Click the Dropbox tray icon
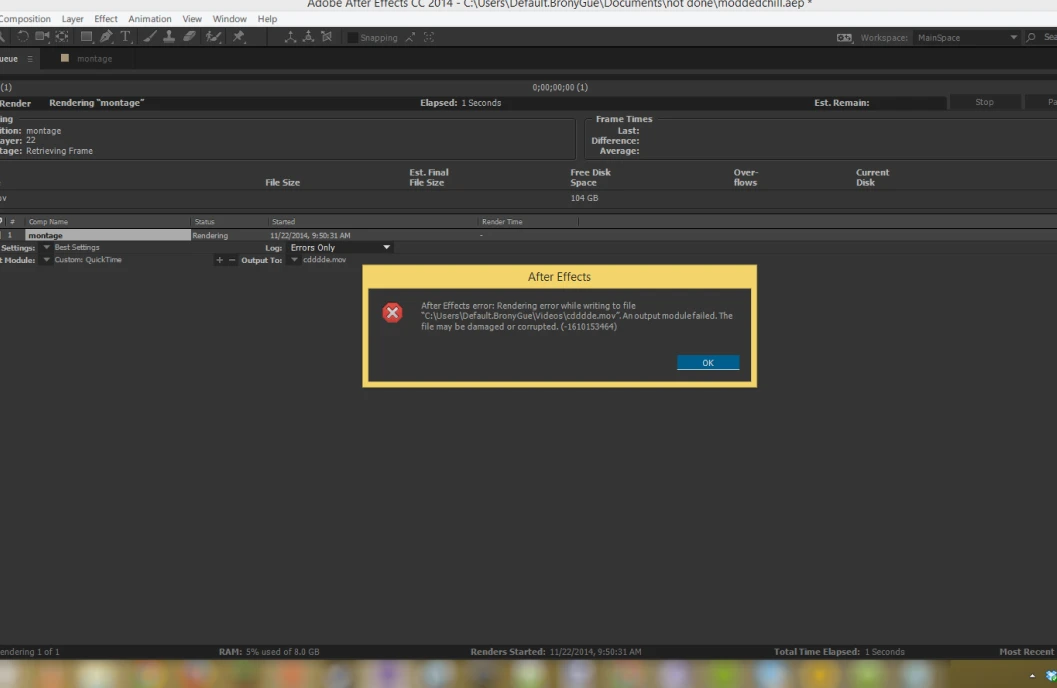This screenshot has height=688, width=1057. 1051,675
